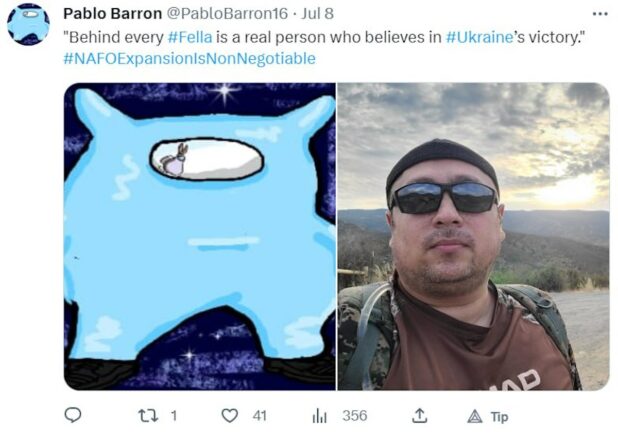Share the tweet via upload icon
Screen dimensions: 618x434
420,416
